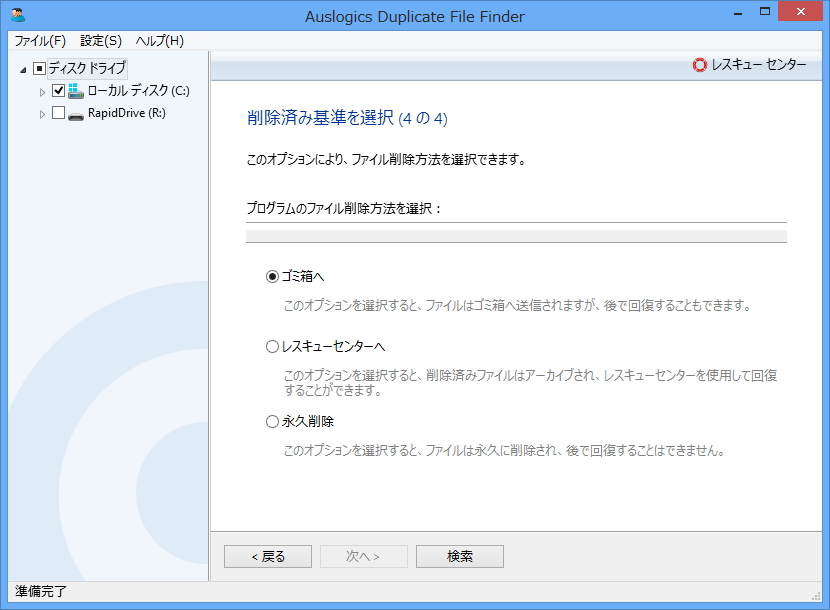Click the 準備完了 status bar text
Screen dimensions: 830x610
click(41, 591)
